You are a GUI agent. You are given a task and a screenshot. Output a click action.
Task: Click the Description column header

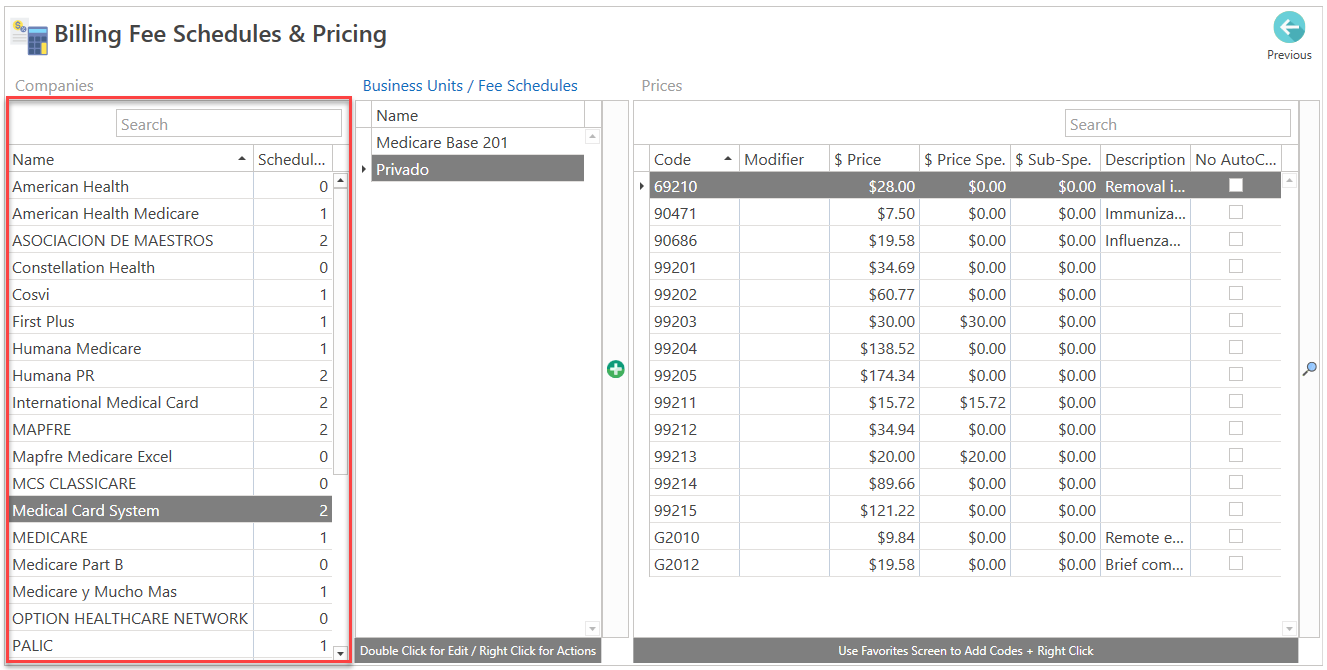1145,159
